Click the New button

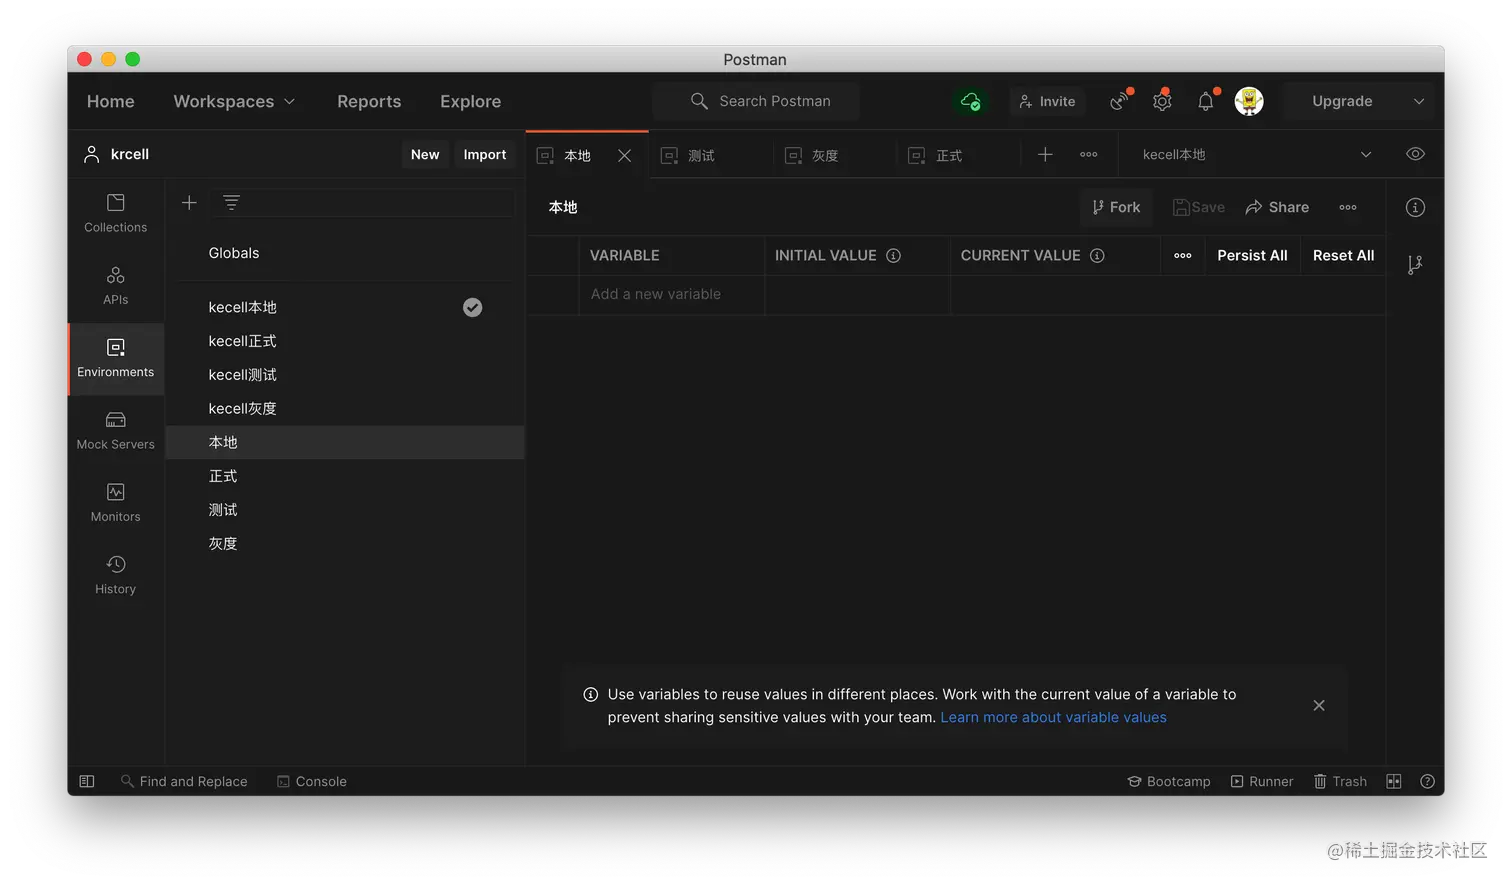pyautogui.click(x=425, y=154)
